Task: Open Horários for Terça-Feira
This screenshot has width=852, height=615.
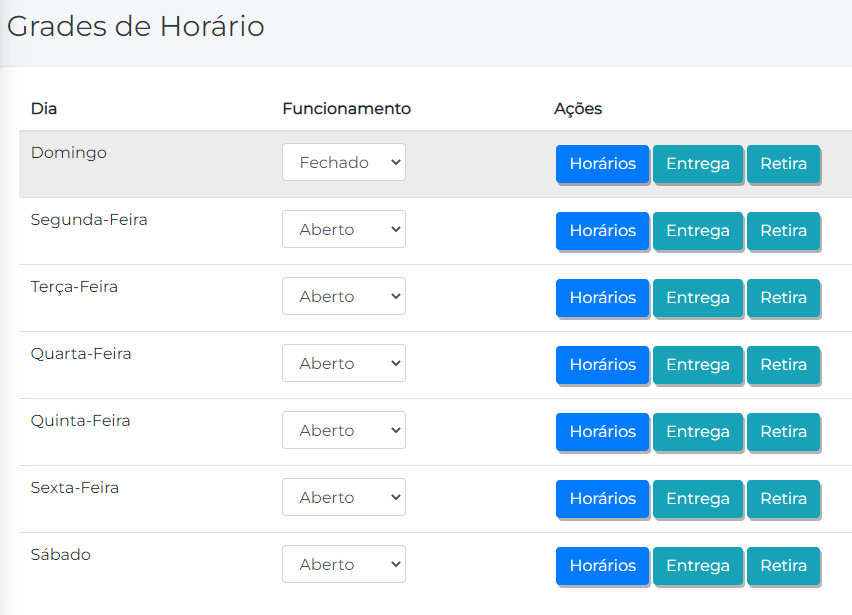Action: (602, 298)
